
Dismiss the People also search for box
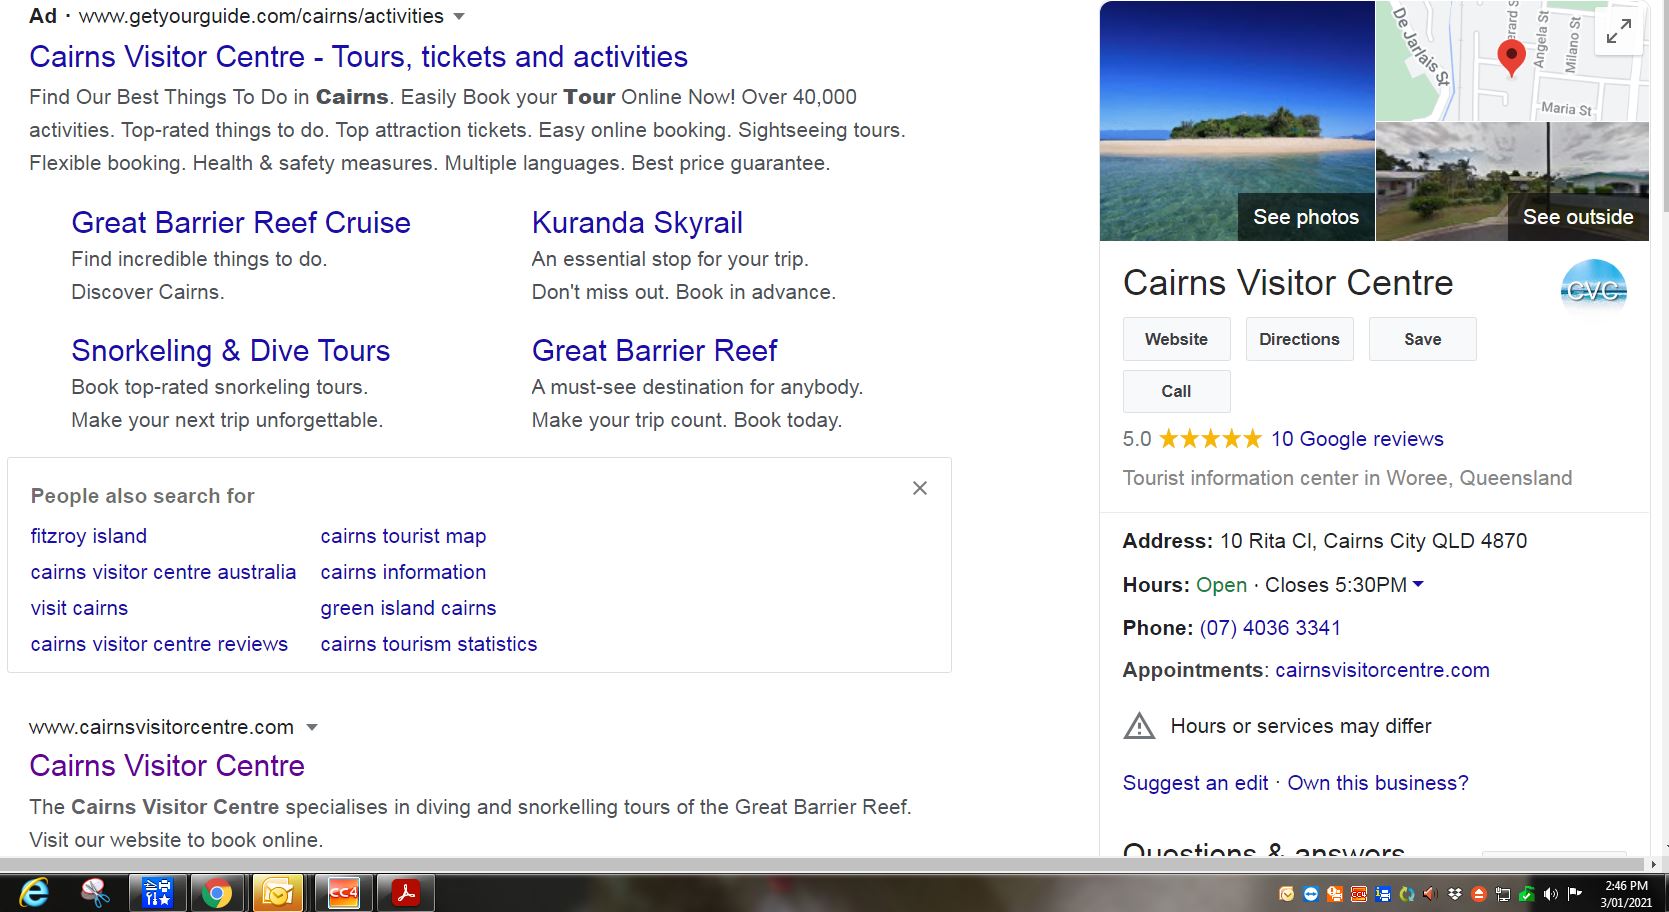pyautogui.click(x=919, y=488)
